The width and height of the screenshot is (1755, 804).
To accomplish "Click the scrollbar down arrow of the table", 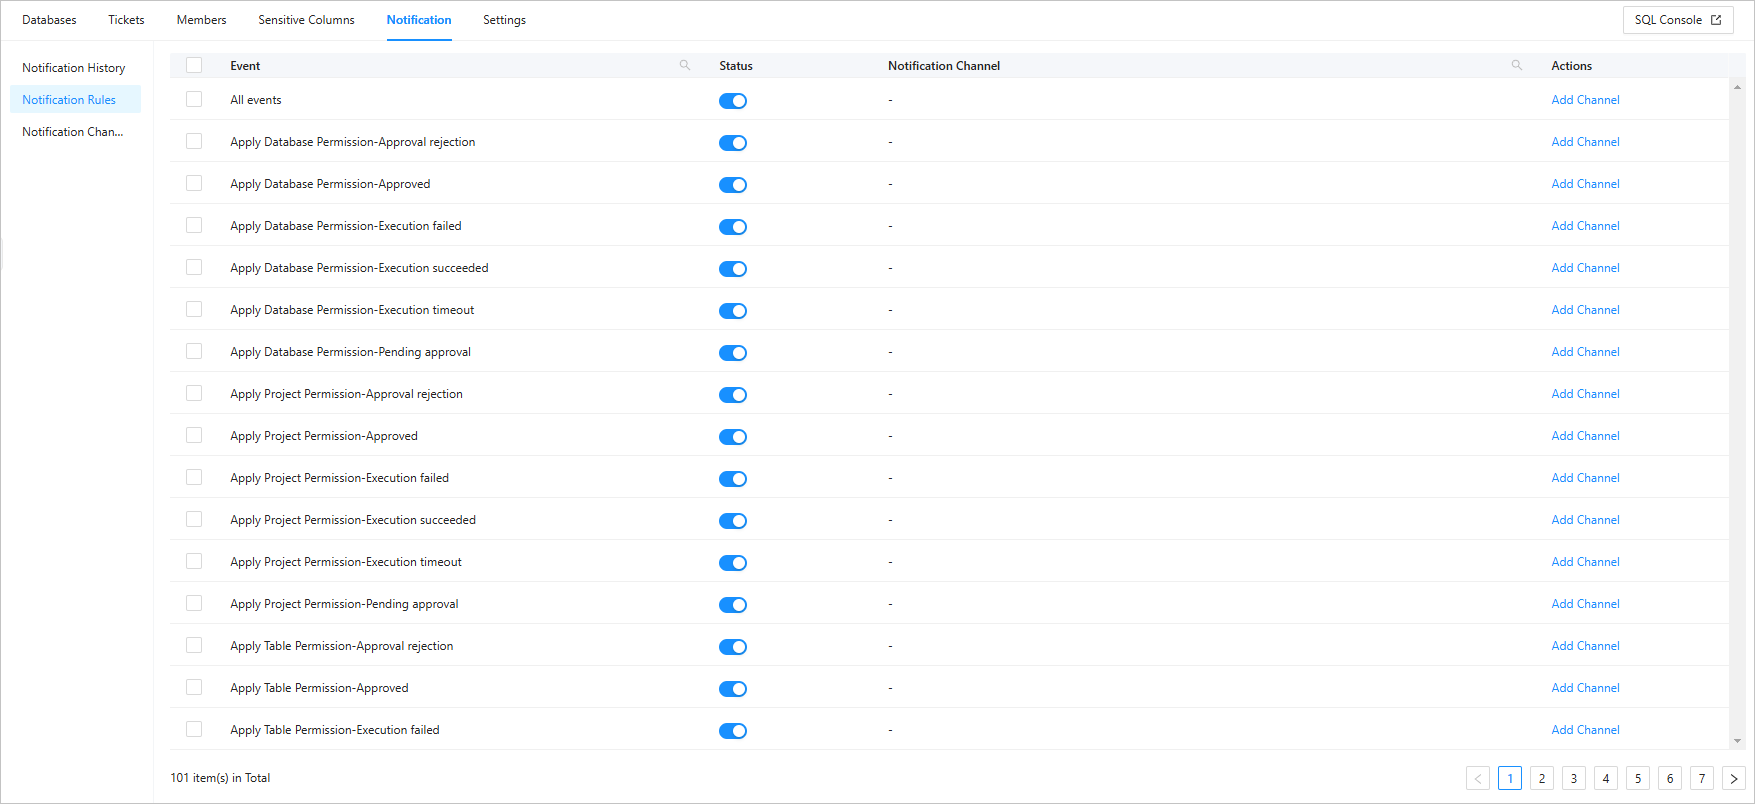I will point(1737,741).
